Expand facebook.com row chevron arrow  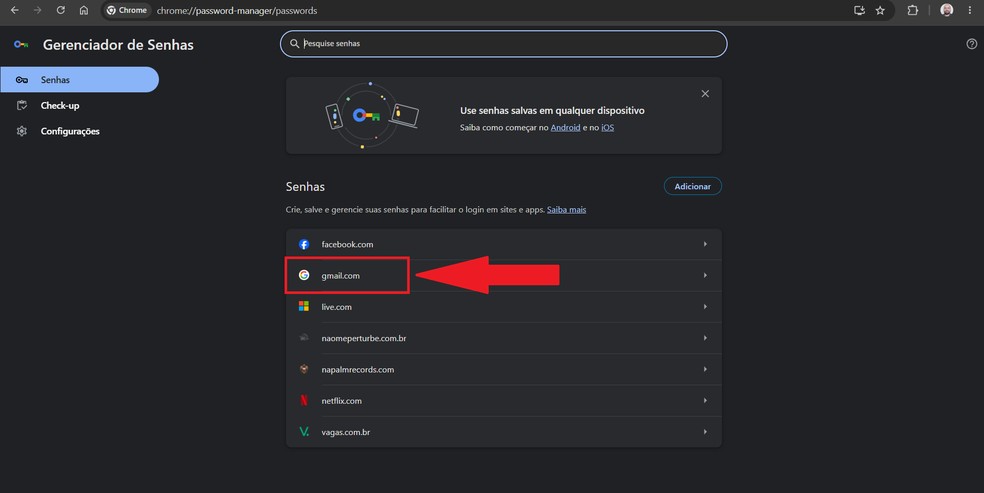click(705, 244)
